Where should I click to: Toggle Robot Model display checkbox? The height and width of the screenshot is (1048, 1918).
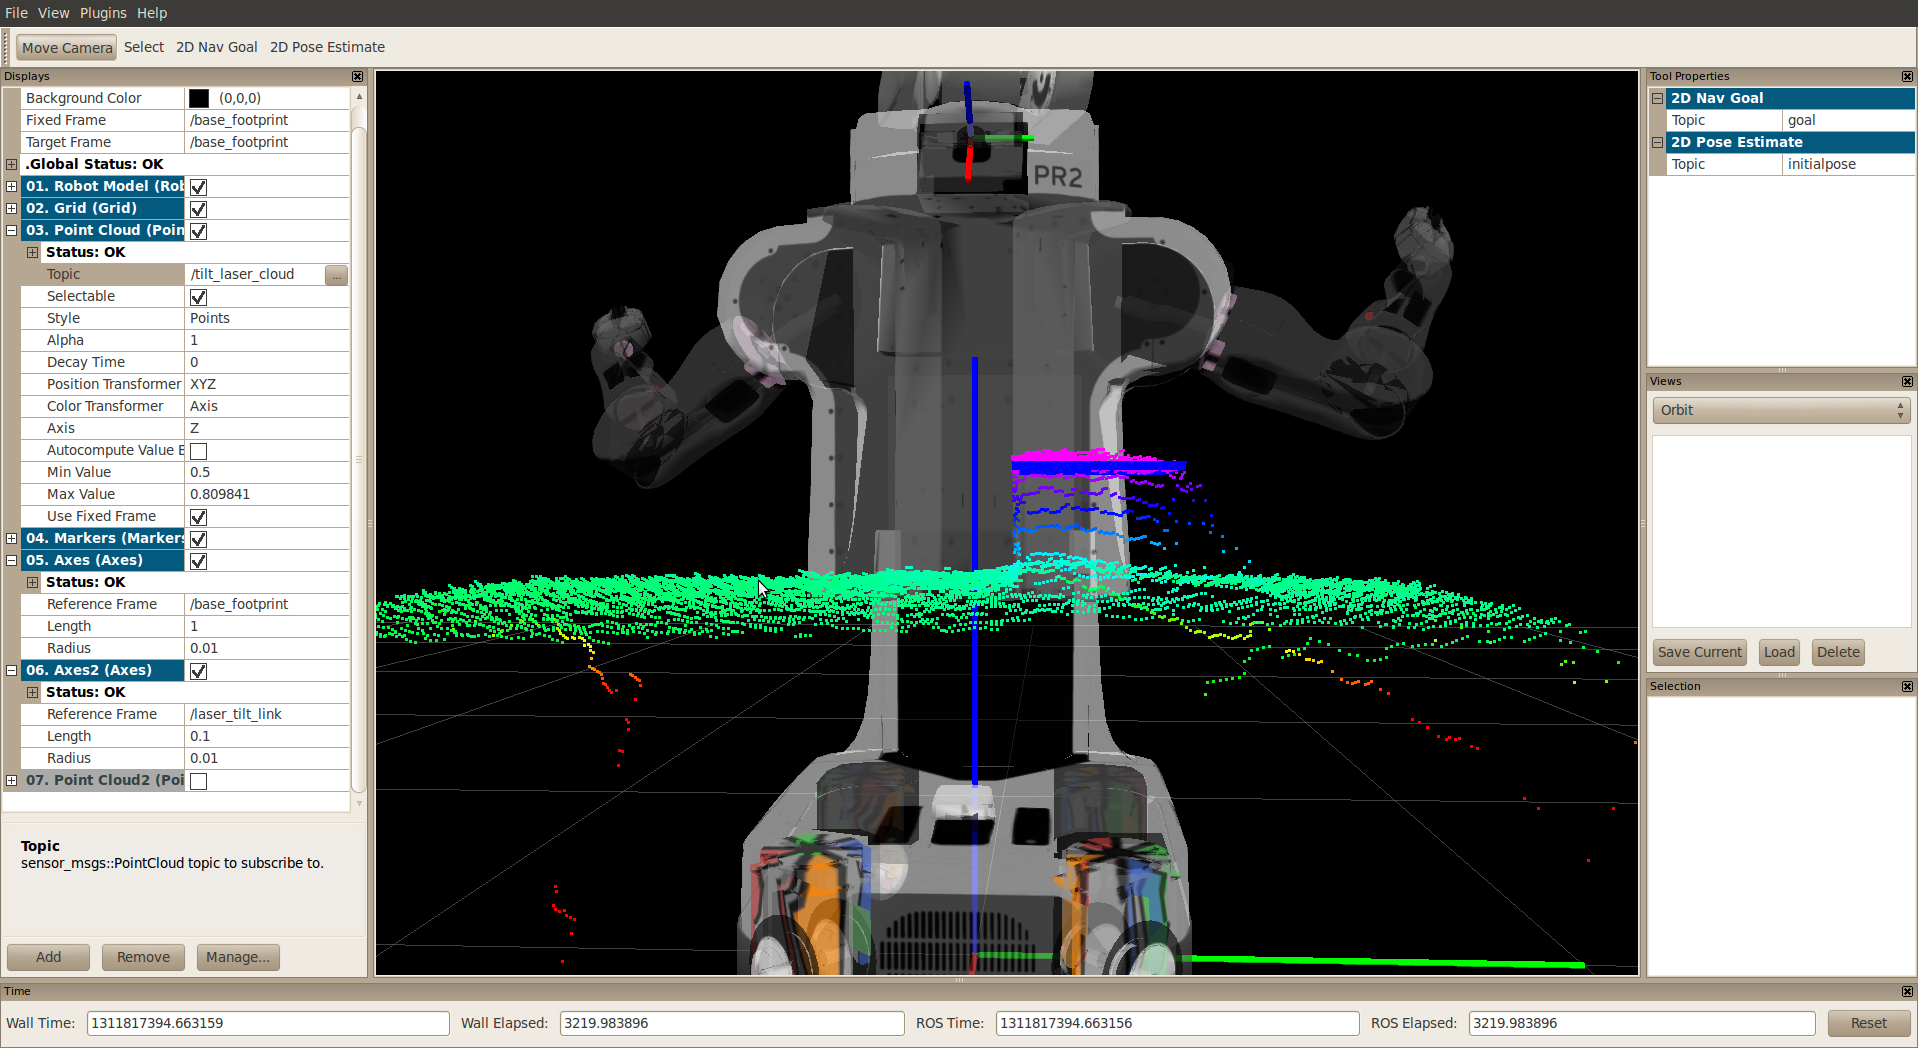[x=198, y=187]
